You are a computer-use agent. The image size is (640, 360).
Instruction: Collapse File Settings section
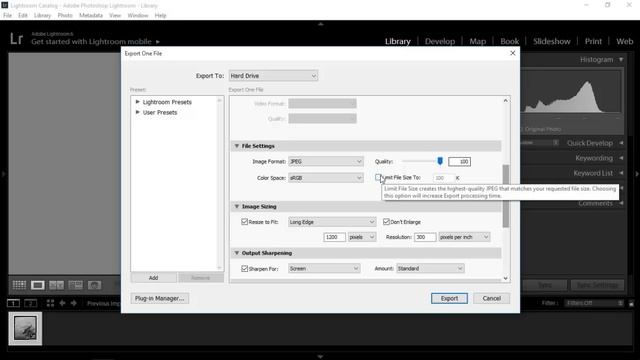point(236,146)
